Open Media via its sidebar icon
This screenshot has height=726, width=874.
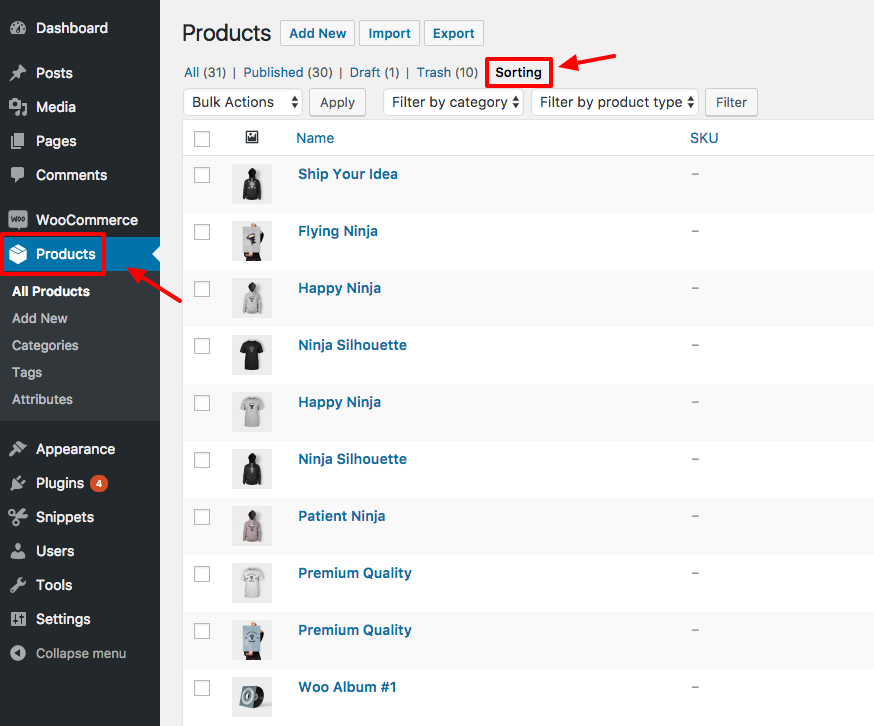tap(17, 107)
